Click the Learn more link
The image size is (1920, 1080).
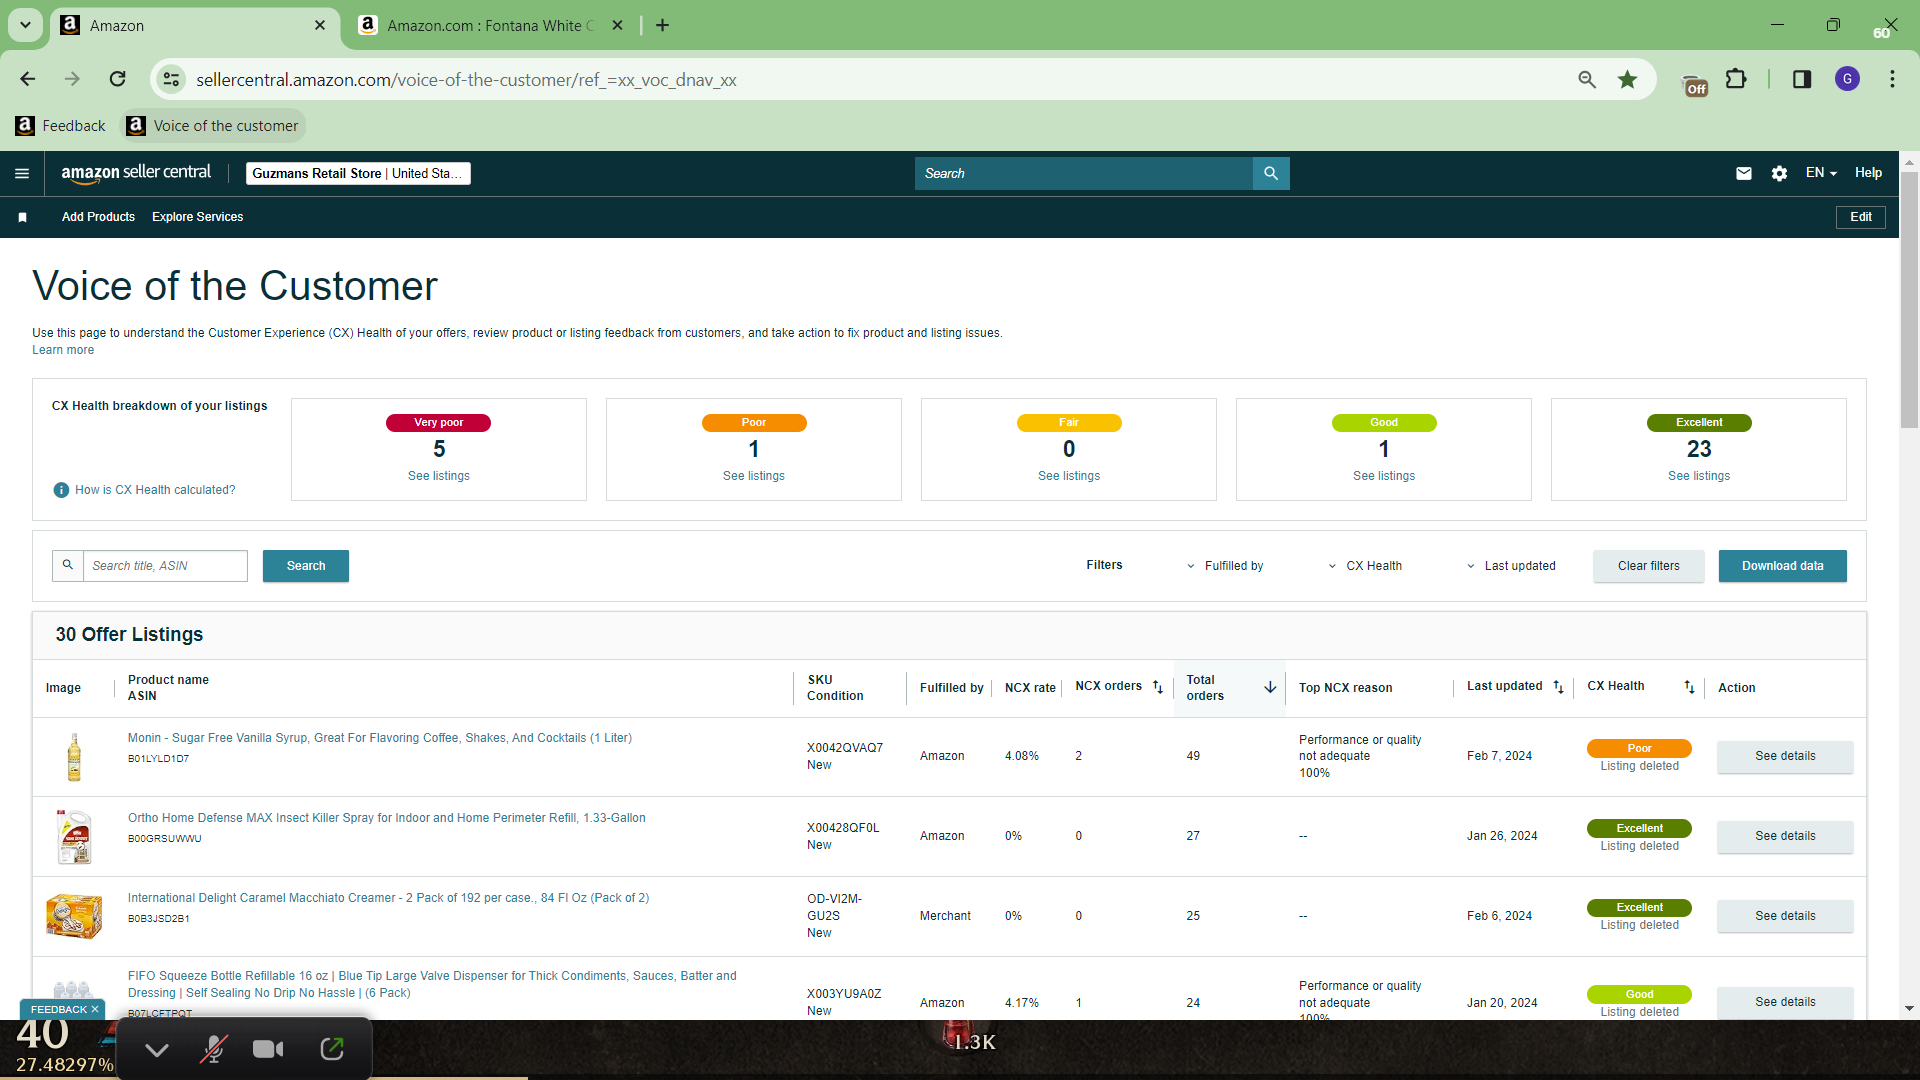click(63, 350)
